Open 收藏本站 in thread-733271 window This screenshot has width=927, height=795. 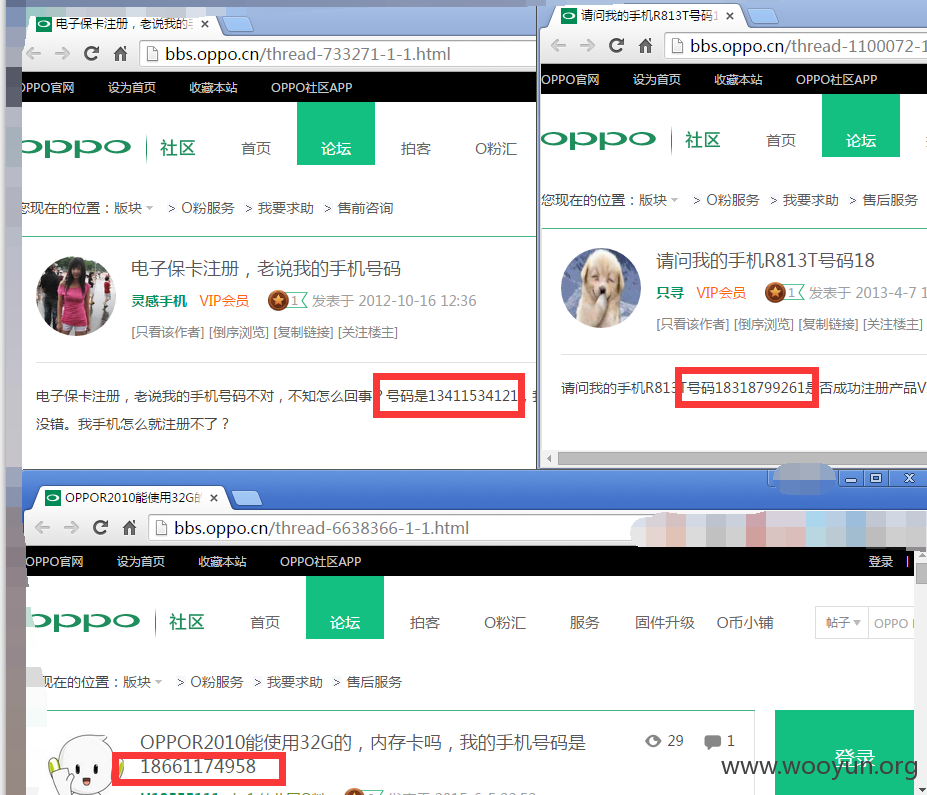pyautogui.click(x=213, y=87)
